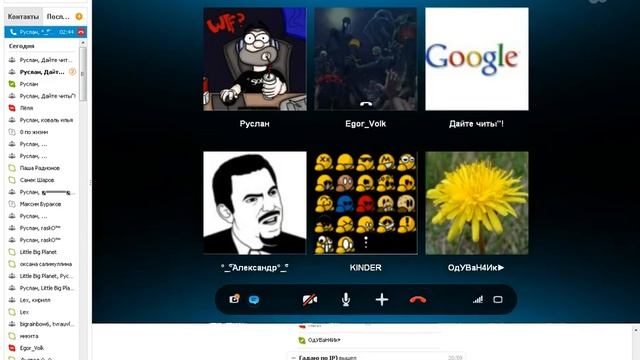The height and width of the screenshot is (360, 640).
Task: Hang up using red phone in call bar
Action: click(x=418, y=300)
